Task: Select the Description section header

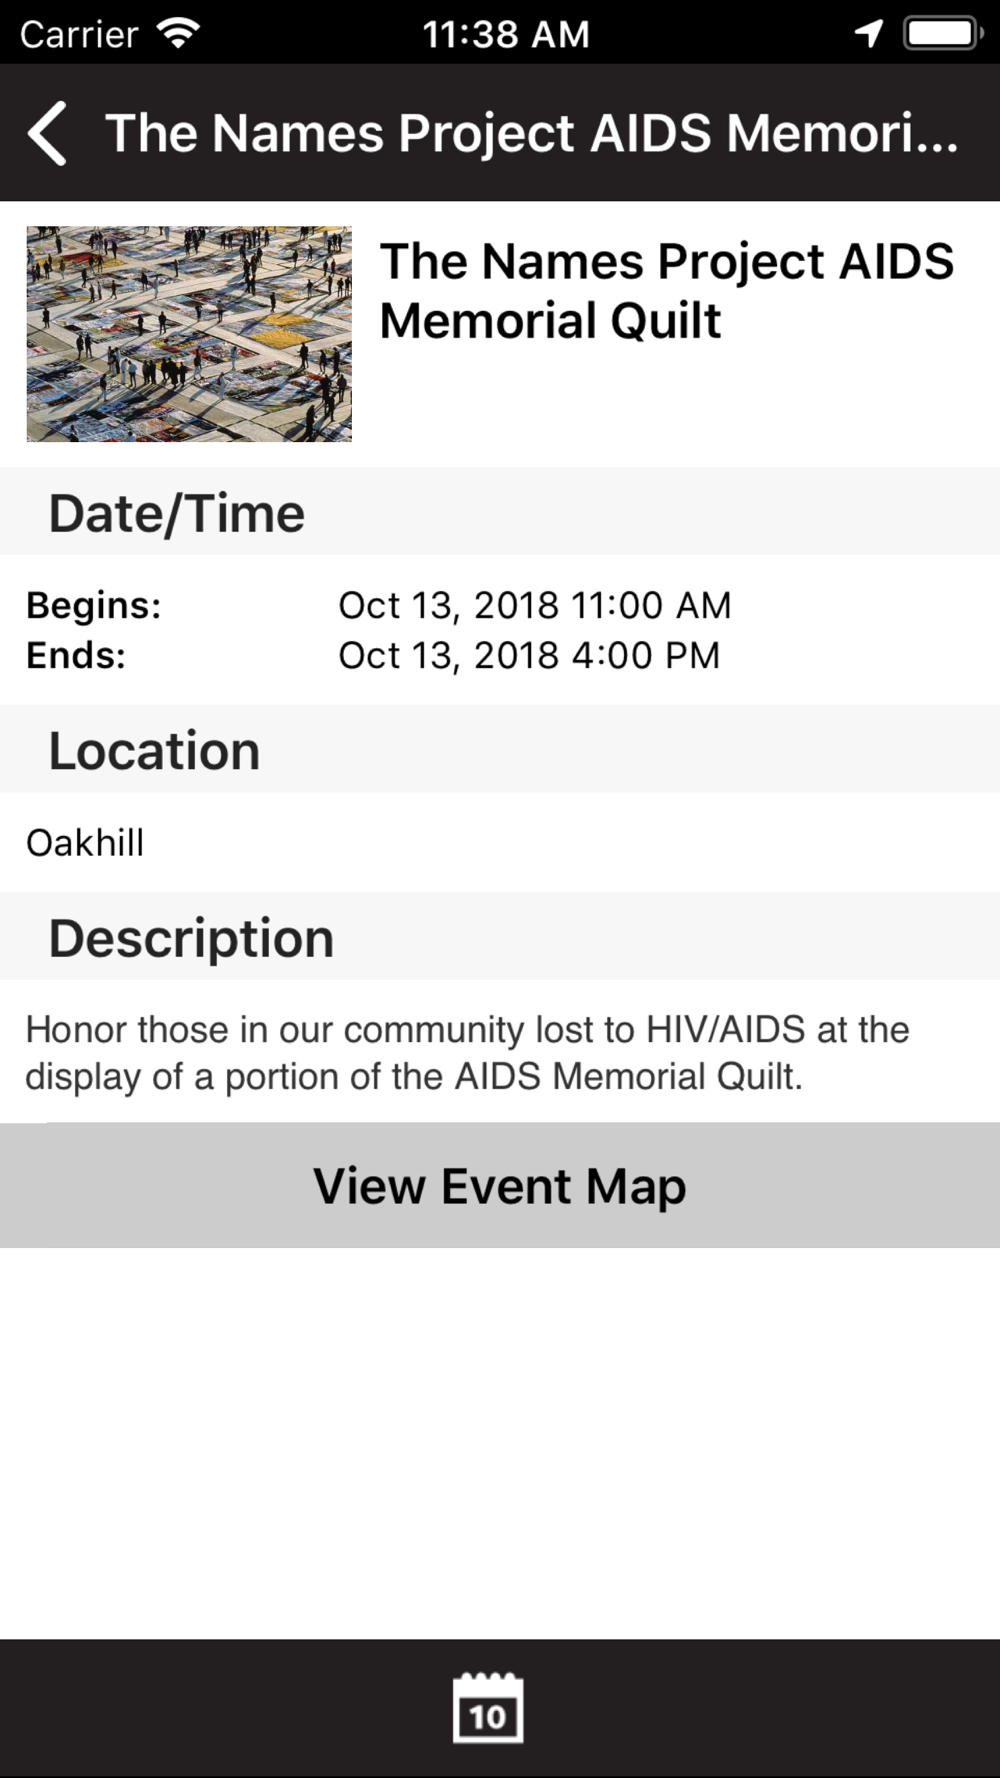Action: [500, 937]
